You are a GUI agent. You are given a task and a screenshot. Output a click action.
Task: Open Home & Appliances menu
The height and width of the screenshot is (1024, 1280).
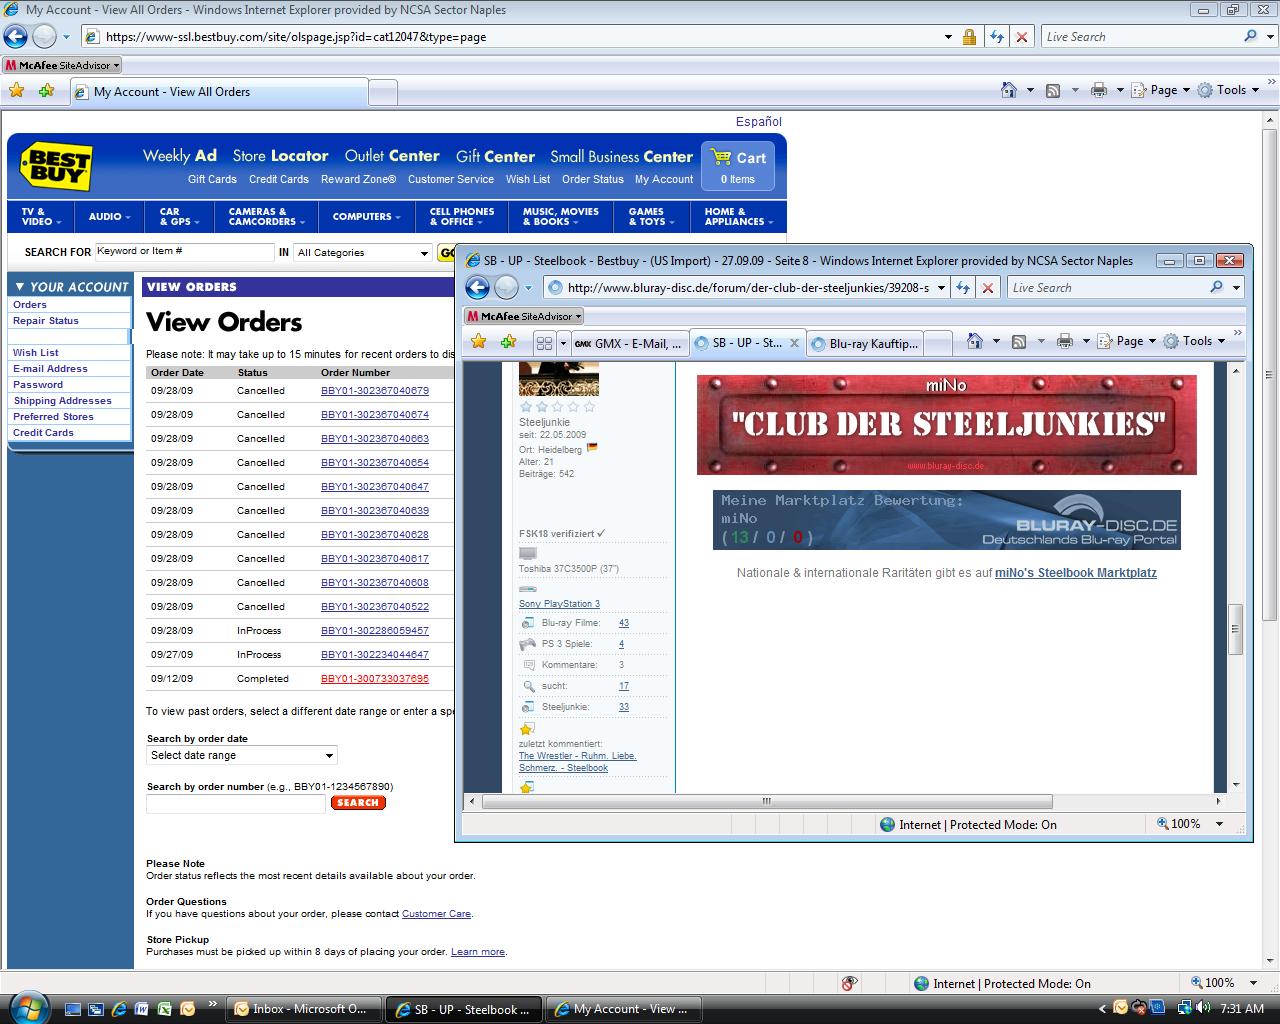tap(739, 217)
